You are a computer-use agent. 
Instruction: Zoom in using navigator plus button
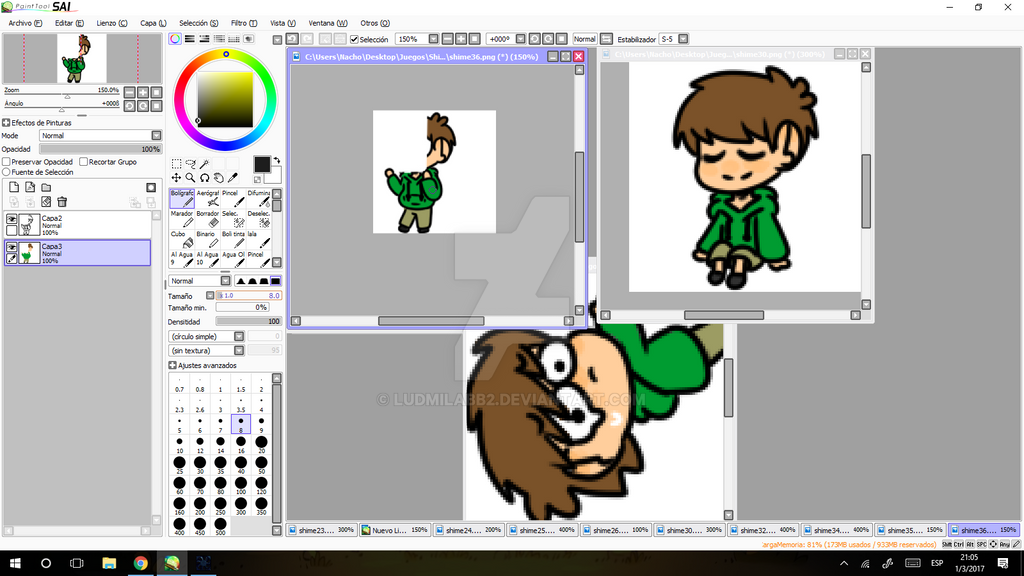(143, 92)
